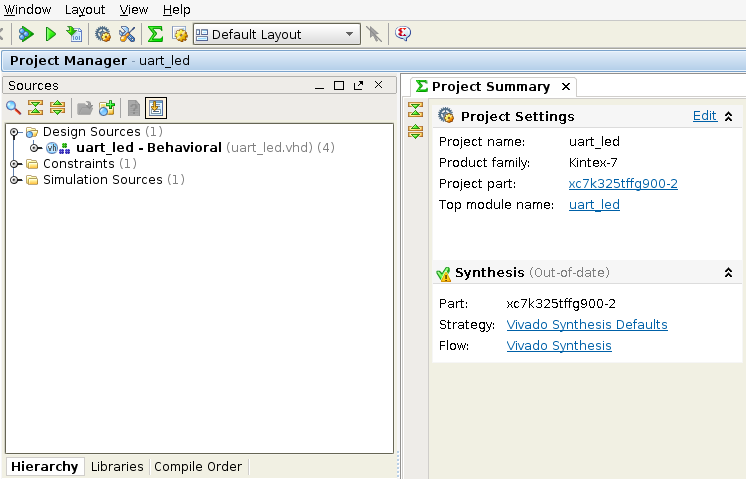Click the Project Settings gear icon in the summary header
The height and width of the screenshot is (479, 746).
[x=446, y=115]
